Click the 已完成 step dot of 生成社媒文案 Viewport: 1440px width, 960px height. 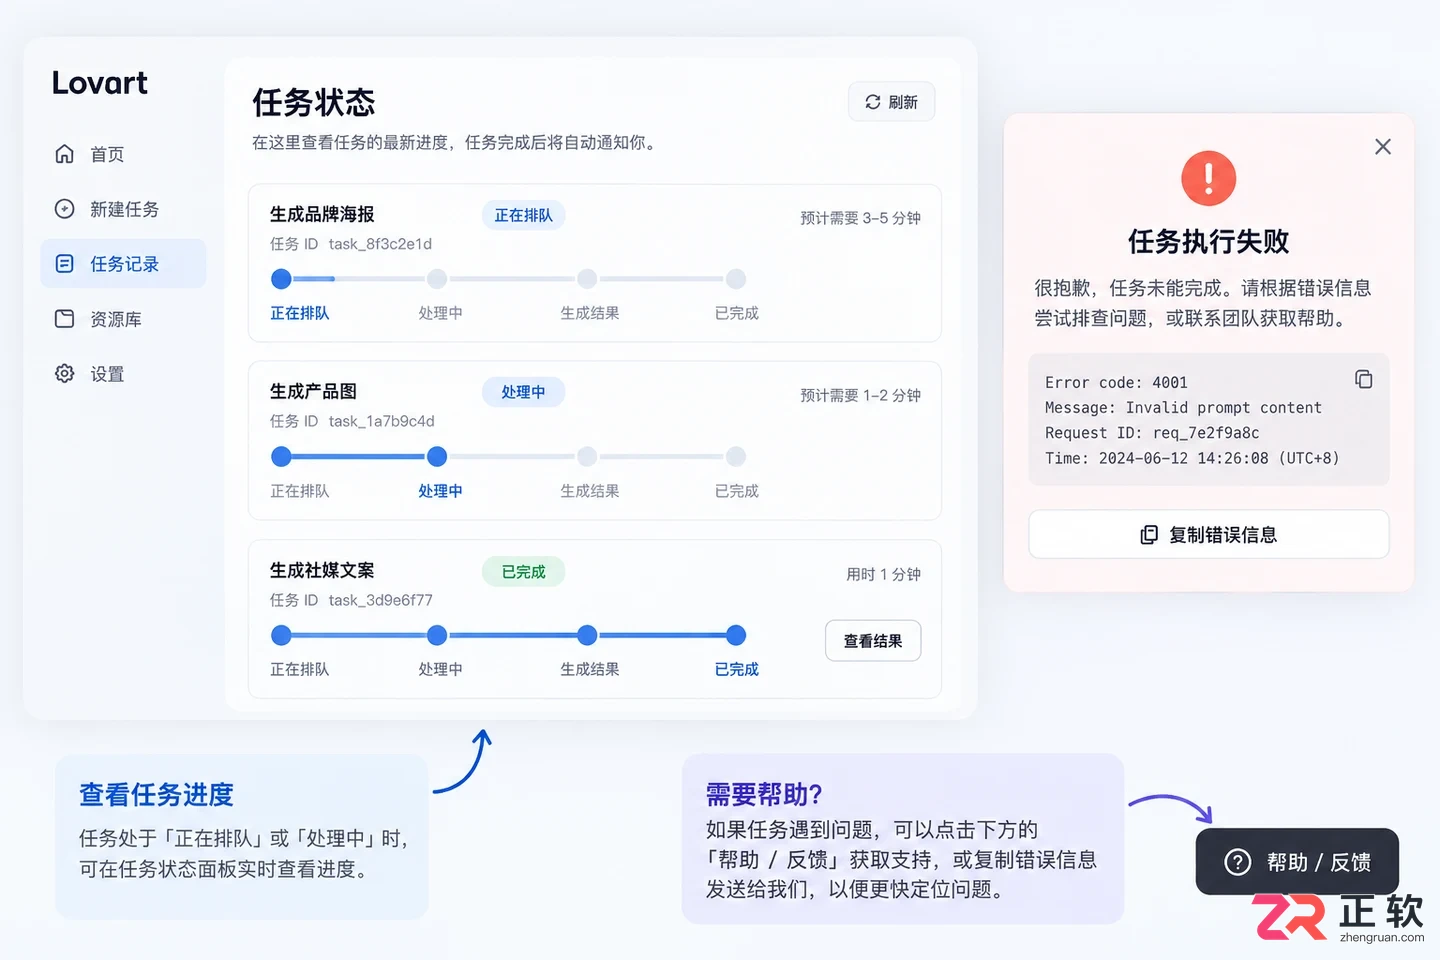pyautogui.click(x=736, y=635)
